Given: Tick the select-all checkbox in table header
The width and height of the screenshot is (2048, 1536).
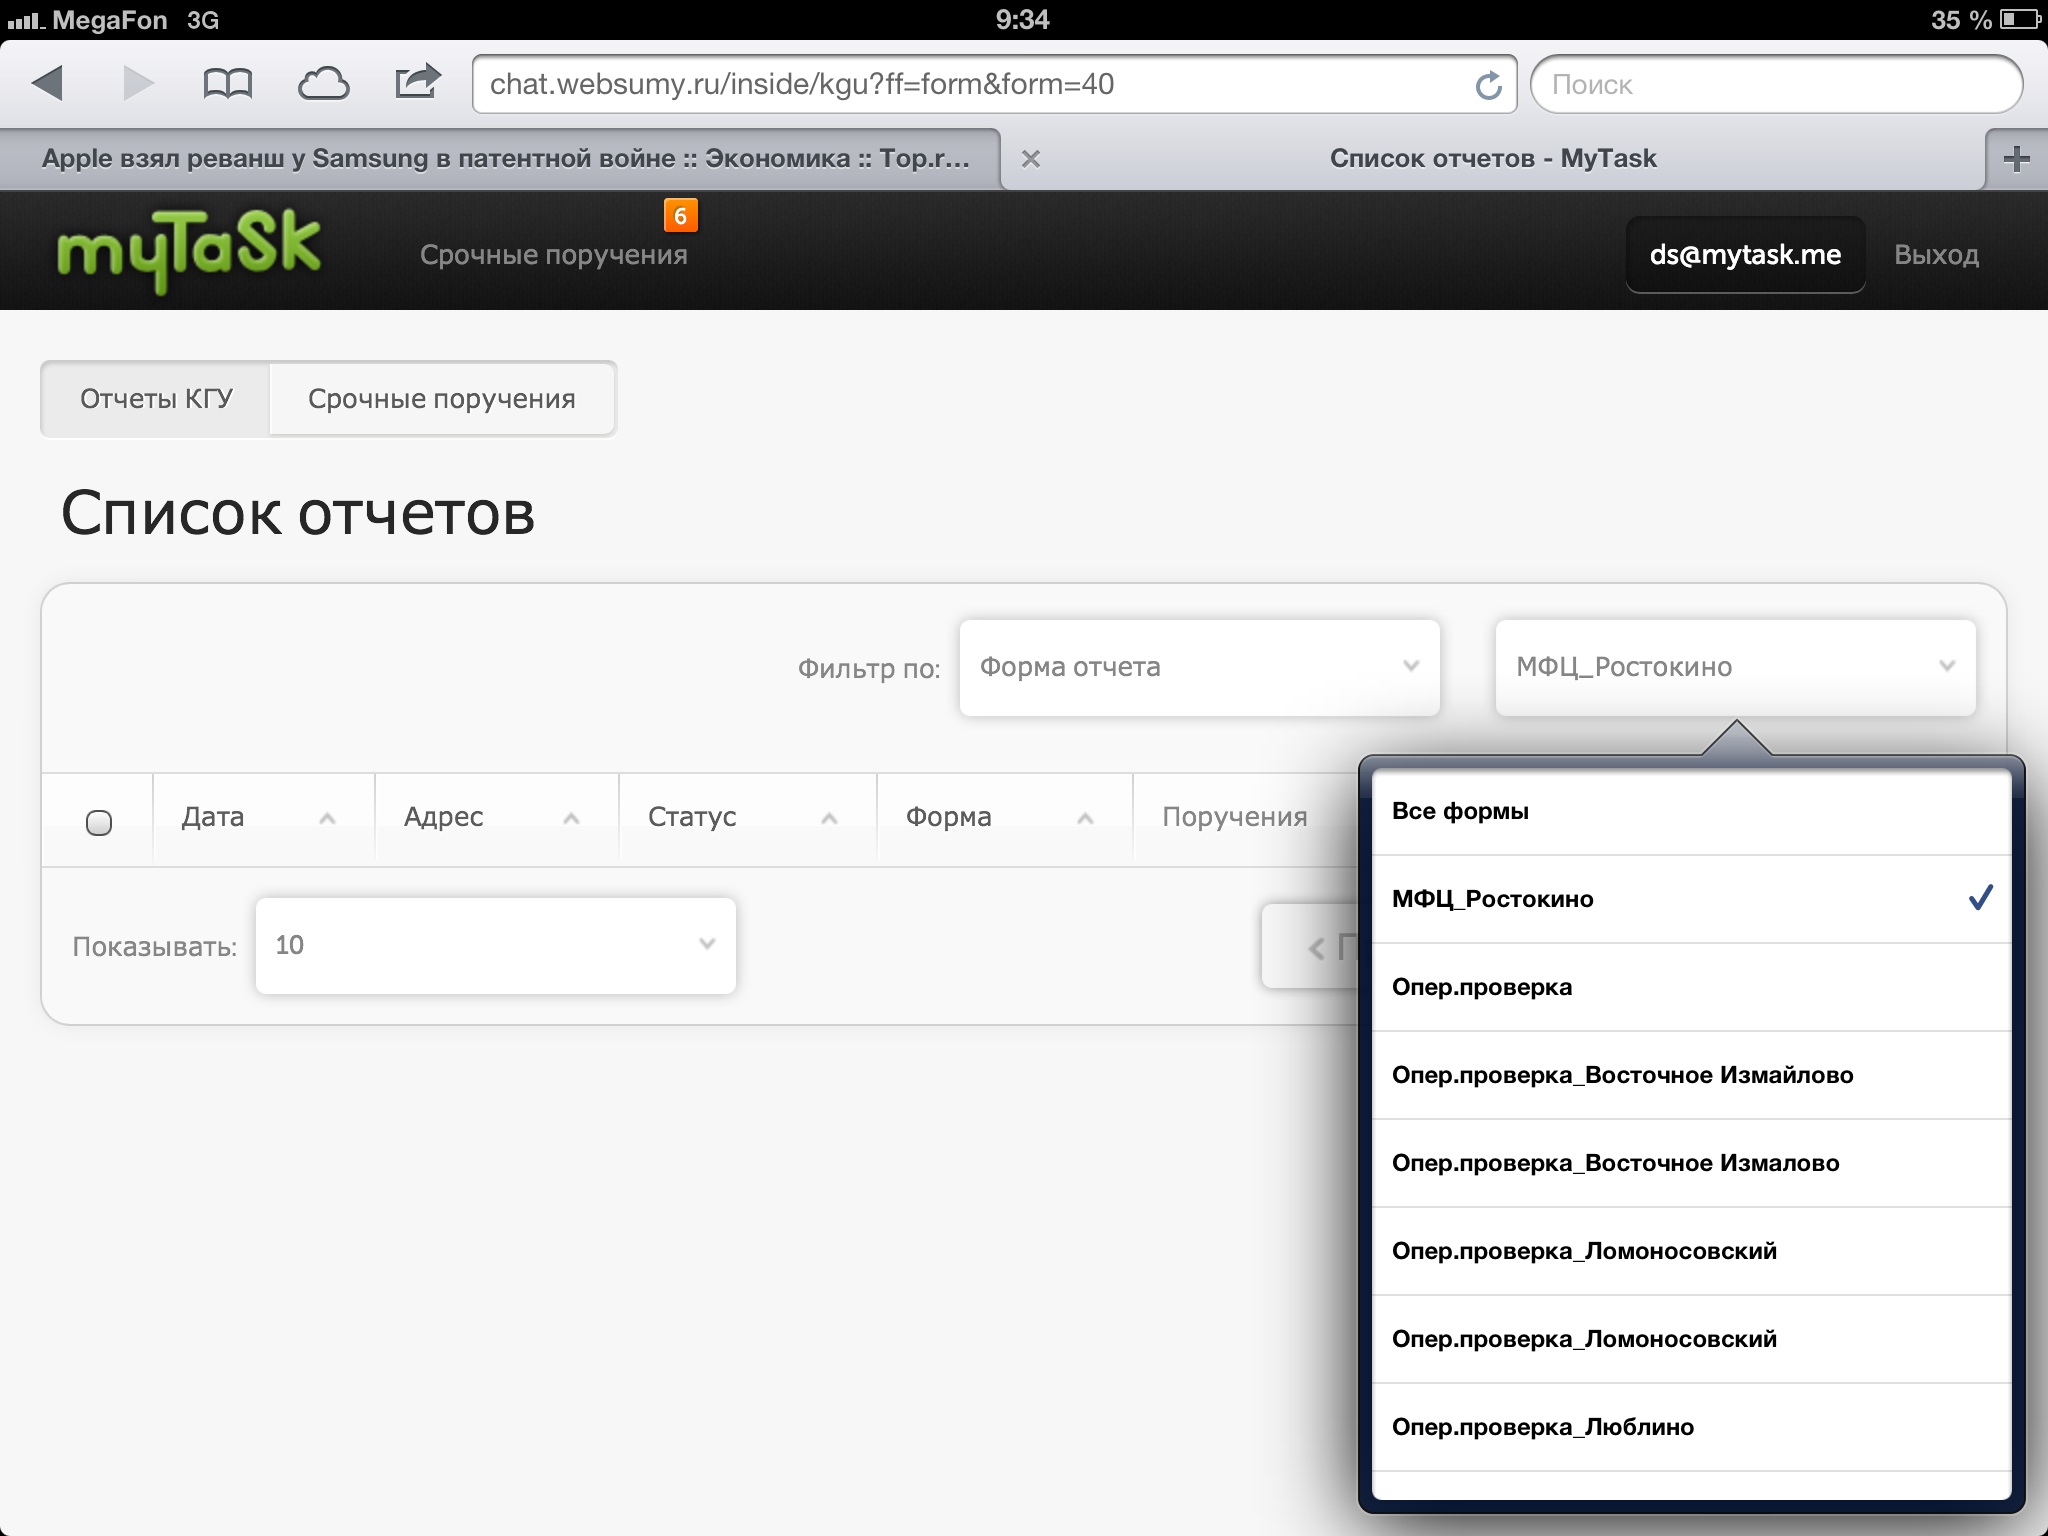Looking at the screenshot, I should [99, 823].
